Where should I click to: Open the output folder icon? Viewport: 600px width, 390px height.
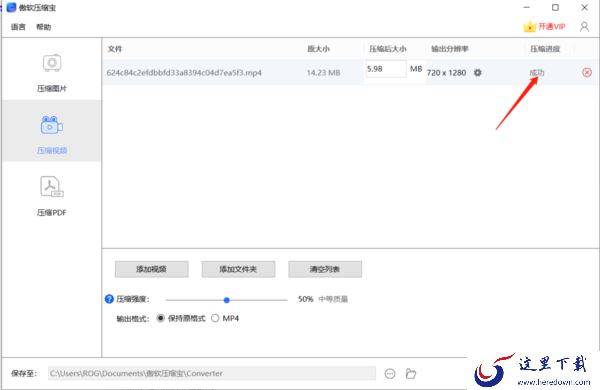pyautogui.click(x=411, y=373)
